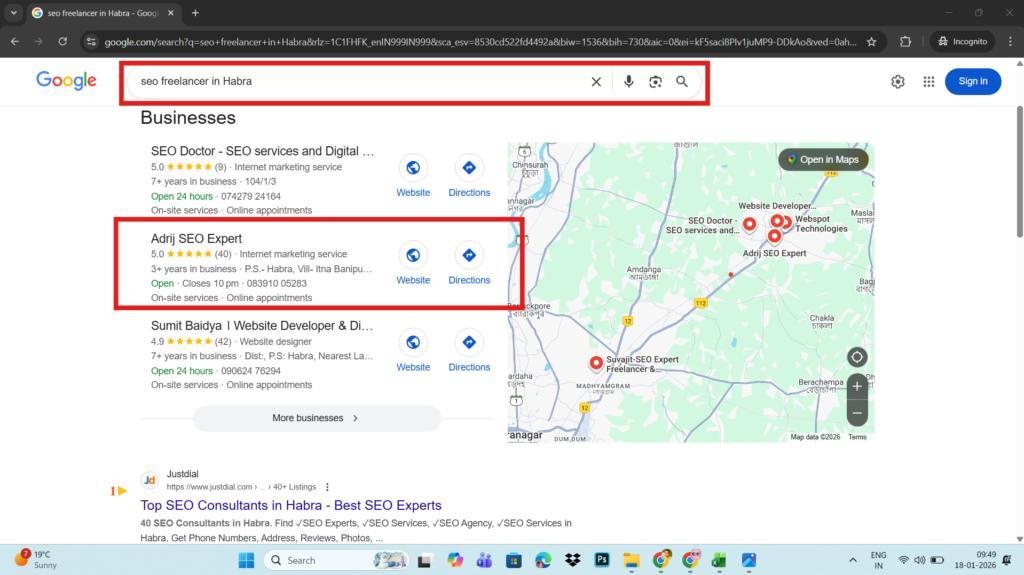Open the clock showing 09:49
This screenshot has height=575, width=1024.
tap(975, 560)
